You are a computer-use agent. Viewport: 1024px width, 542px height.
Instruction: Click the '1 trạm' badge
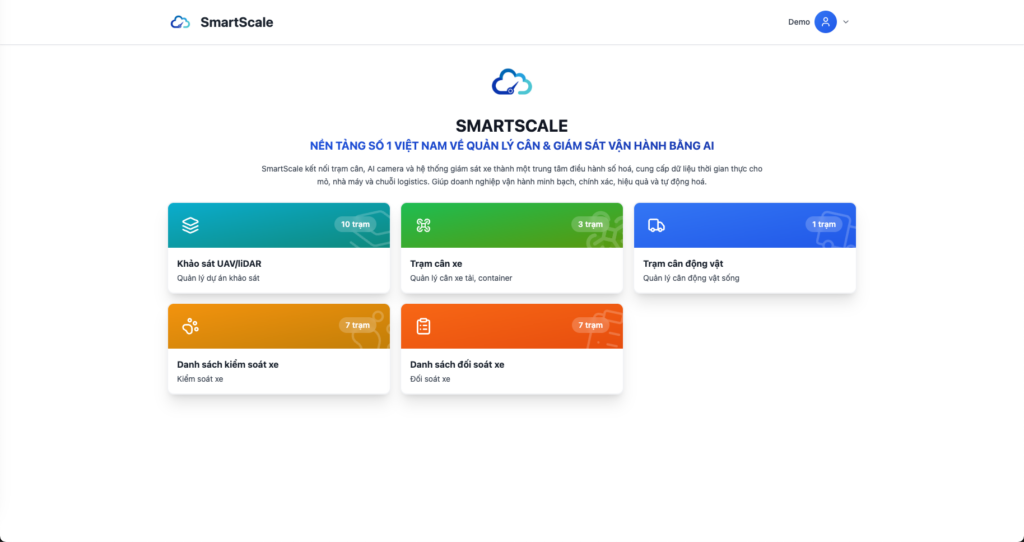pos(824,224)
